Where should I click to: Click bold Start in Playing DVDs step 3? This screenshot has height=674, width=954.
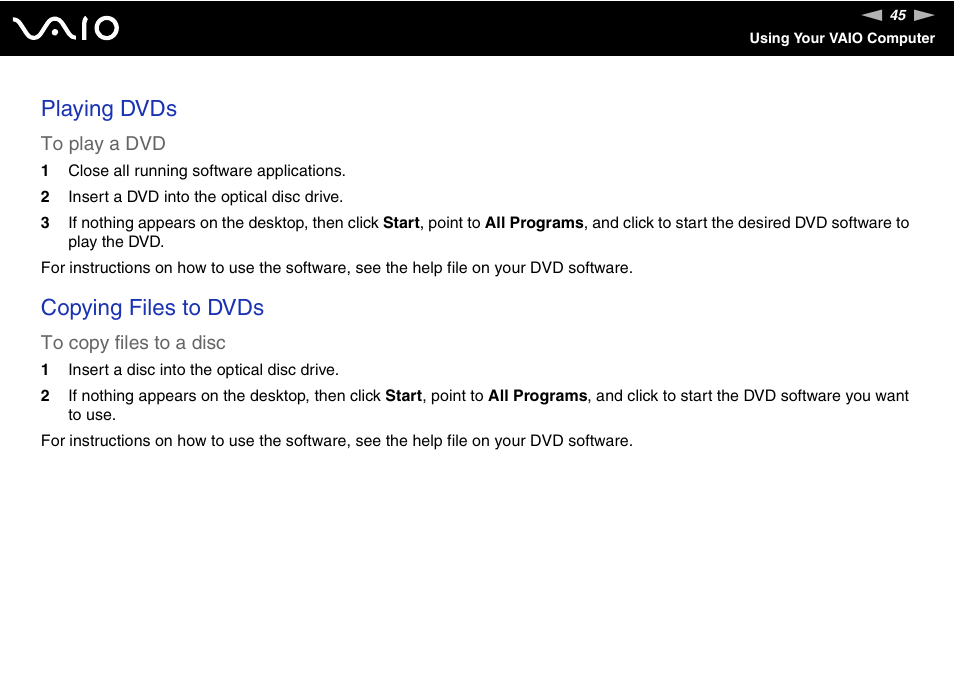[401, 223]
